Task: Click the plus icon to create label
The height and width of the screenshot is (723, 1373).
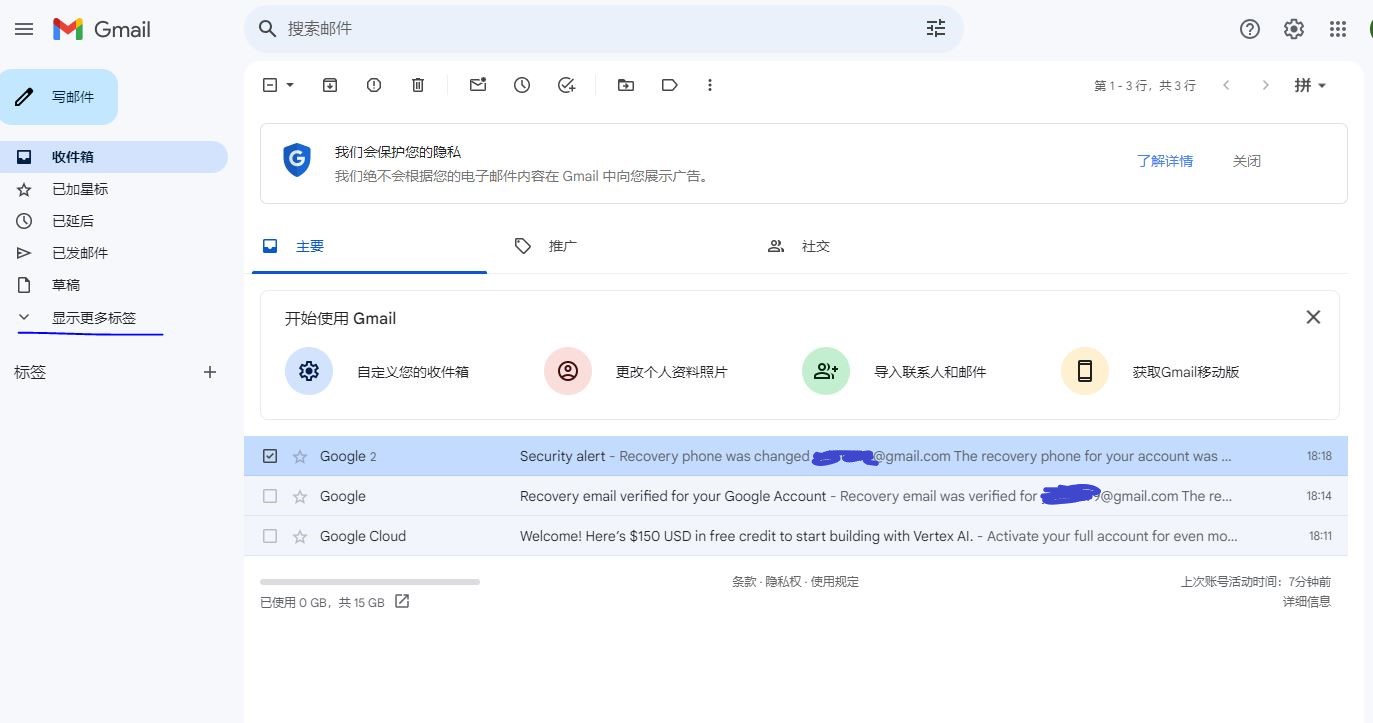Action: [210, 372]
